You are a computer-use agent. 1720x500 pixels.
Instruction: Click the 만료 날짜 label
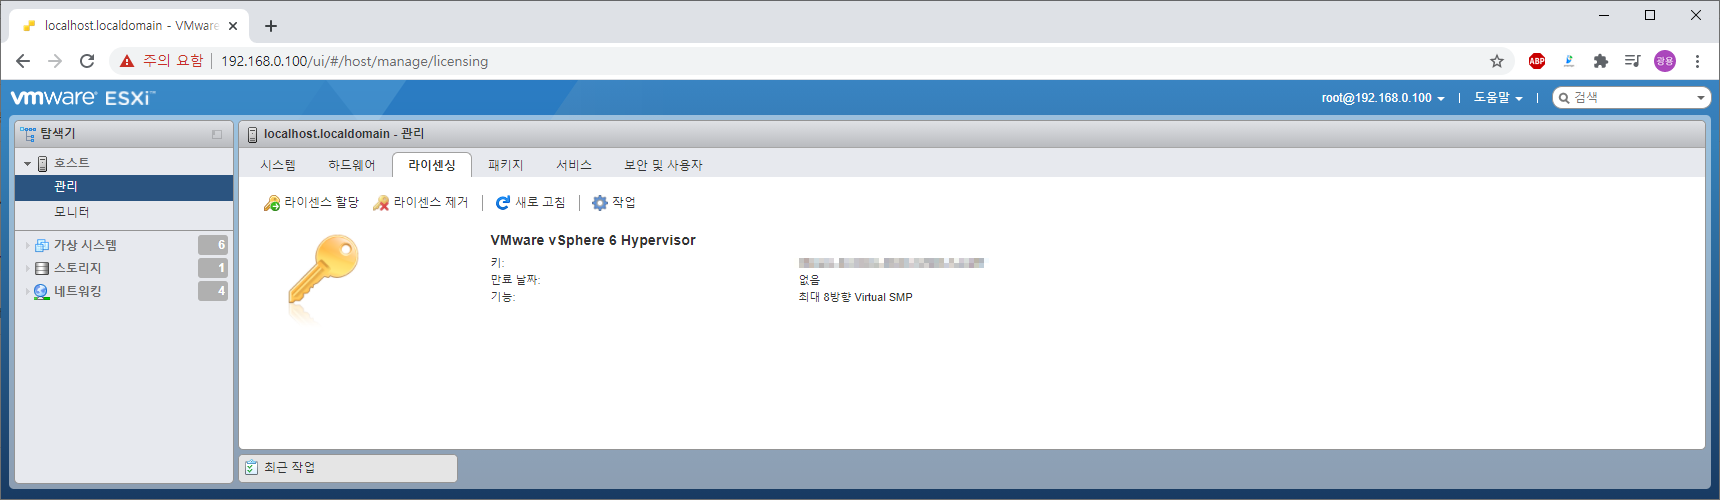click(515, 280)
